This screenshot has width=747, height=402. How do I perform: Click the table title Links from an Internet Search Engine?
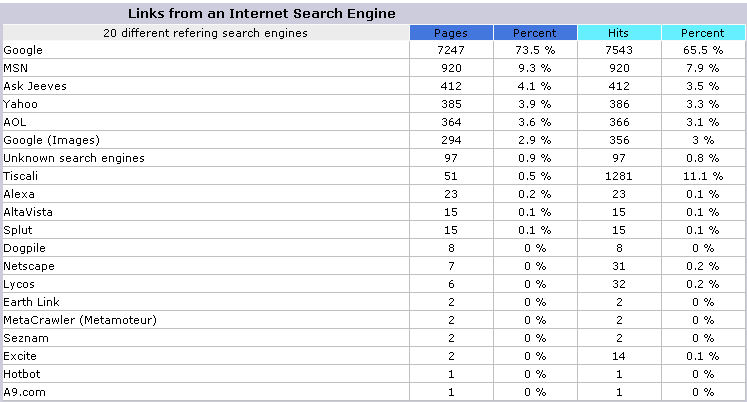[262, 13]
